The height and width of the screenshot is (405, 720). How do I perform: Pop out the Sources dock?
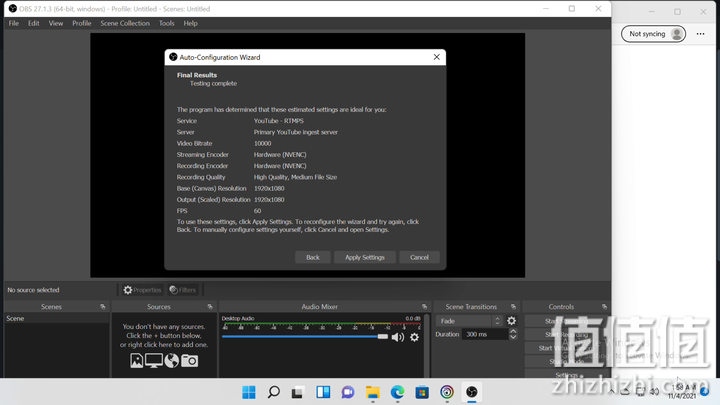coord(210,307)
